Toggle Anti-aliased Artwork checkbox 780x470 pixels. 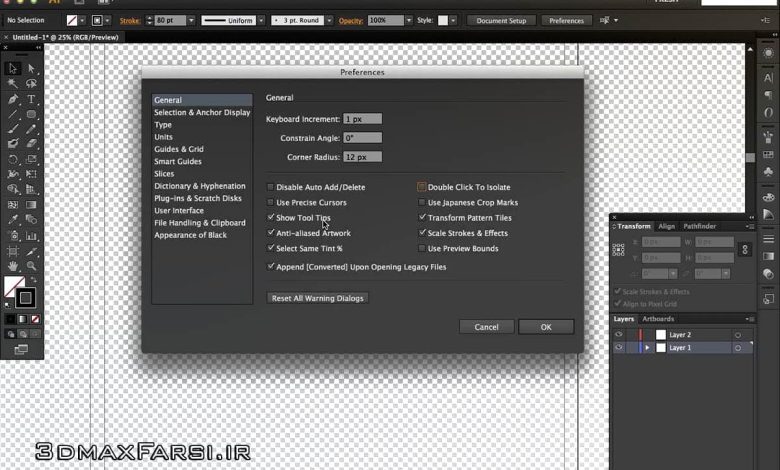click(271, 233)
